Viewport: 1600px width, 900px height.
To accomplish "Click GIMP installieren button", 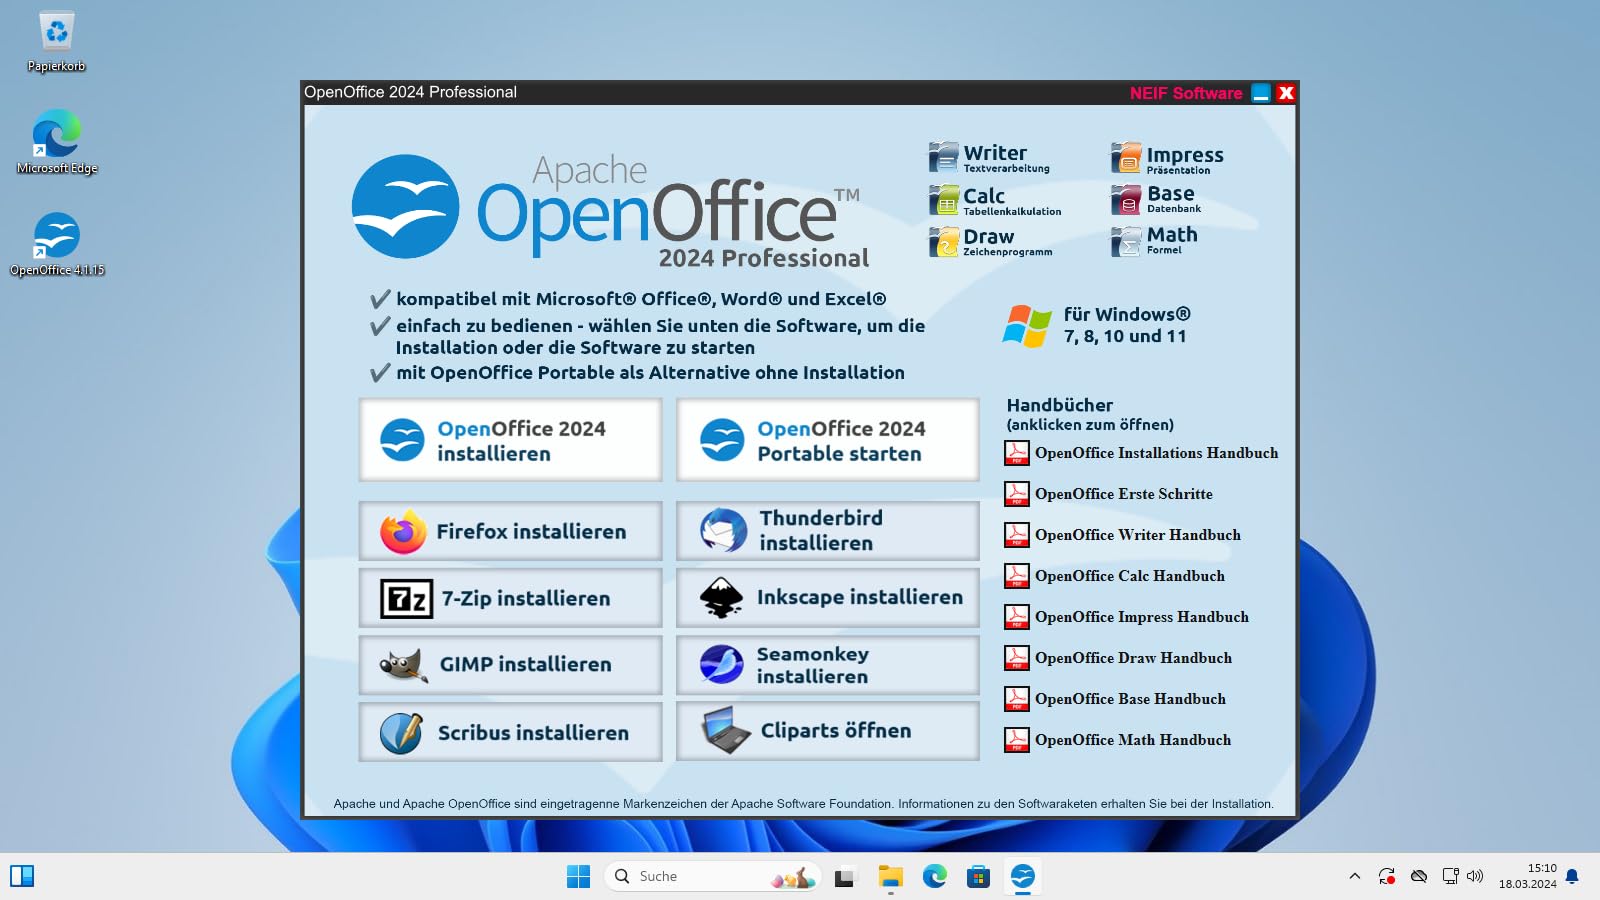I will click(510, 665).
